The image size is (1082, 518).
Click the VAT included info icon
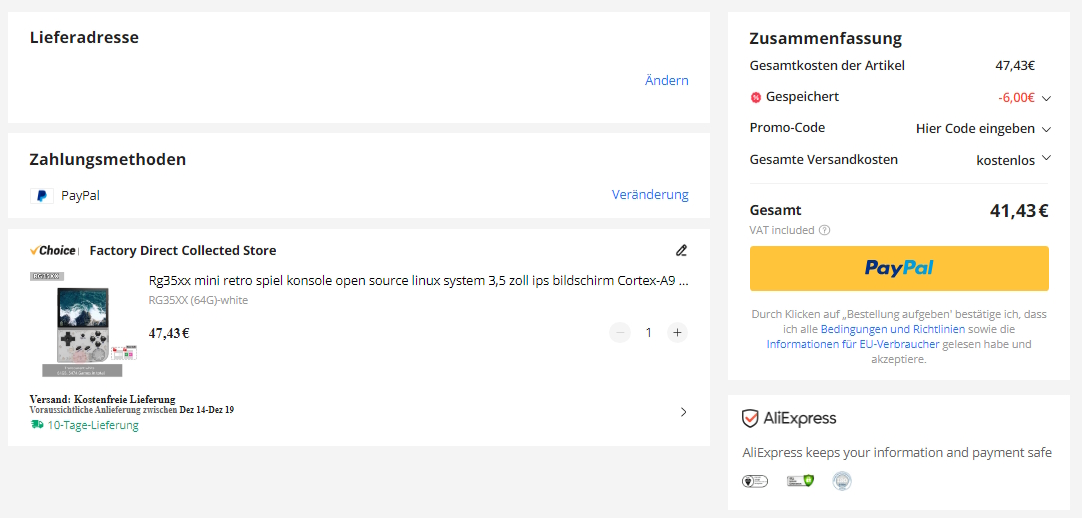tap(824, 230)
